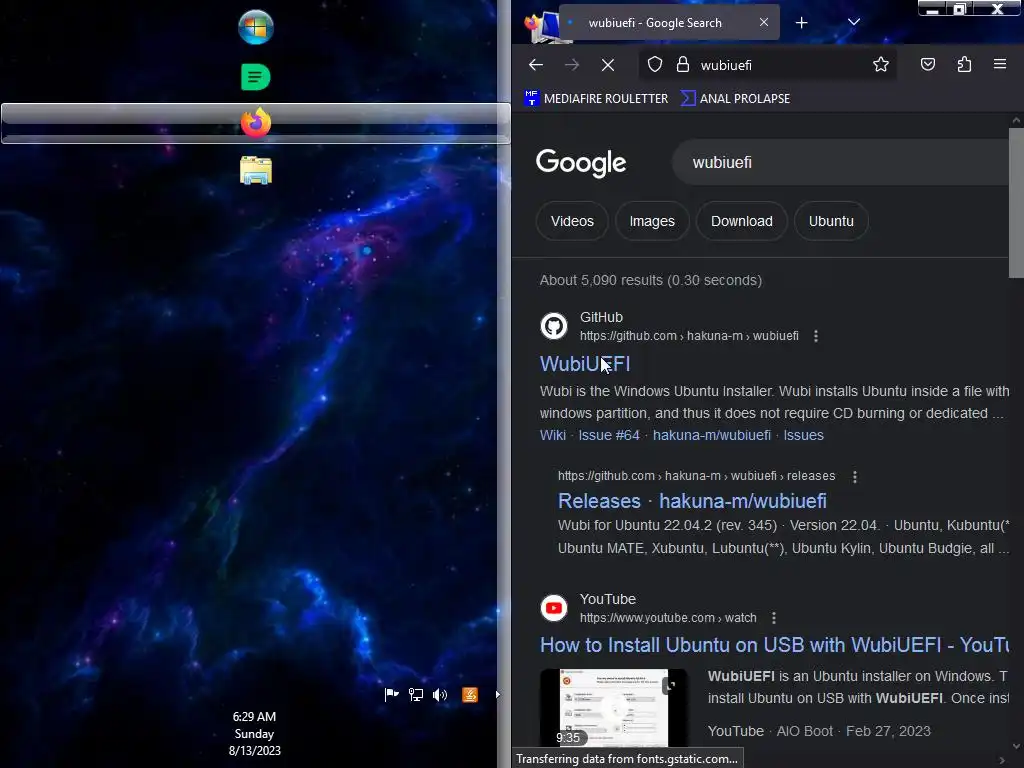Close the wubiuefi Google Search tab
Screen dimensions: 1024x768
click(763, 22)
